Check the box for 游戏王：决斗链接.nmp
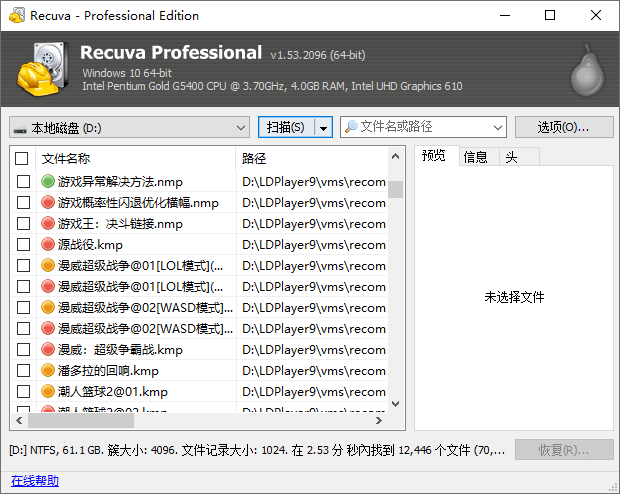This screenshot has width=620, height=494. pyautogui.click(x=23, y=223)
